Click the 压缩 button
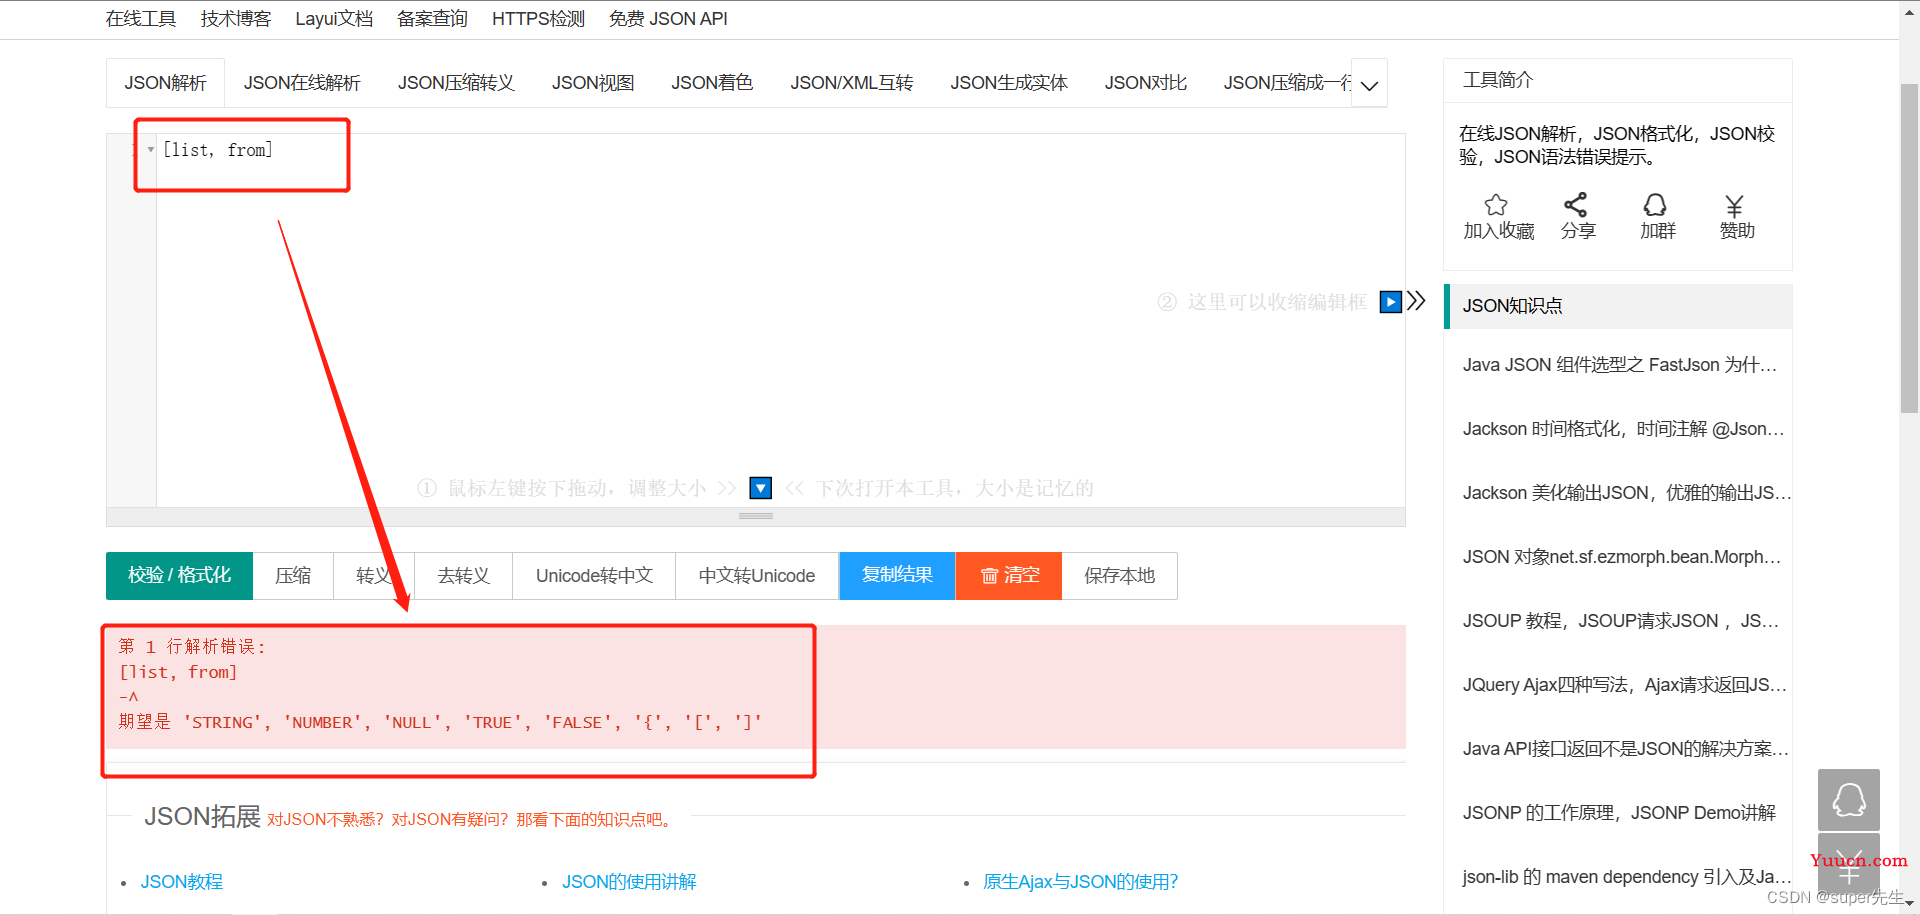 293,576
